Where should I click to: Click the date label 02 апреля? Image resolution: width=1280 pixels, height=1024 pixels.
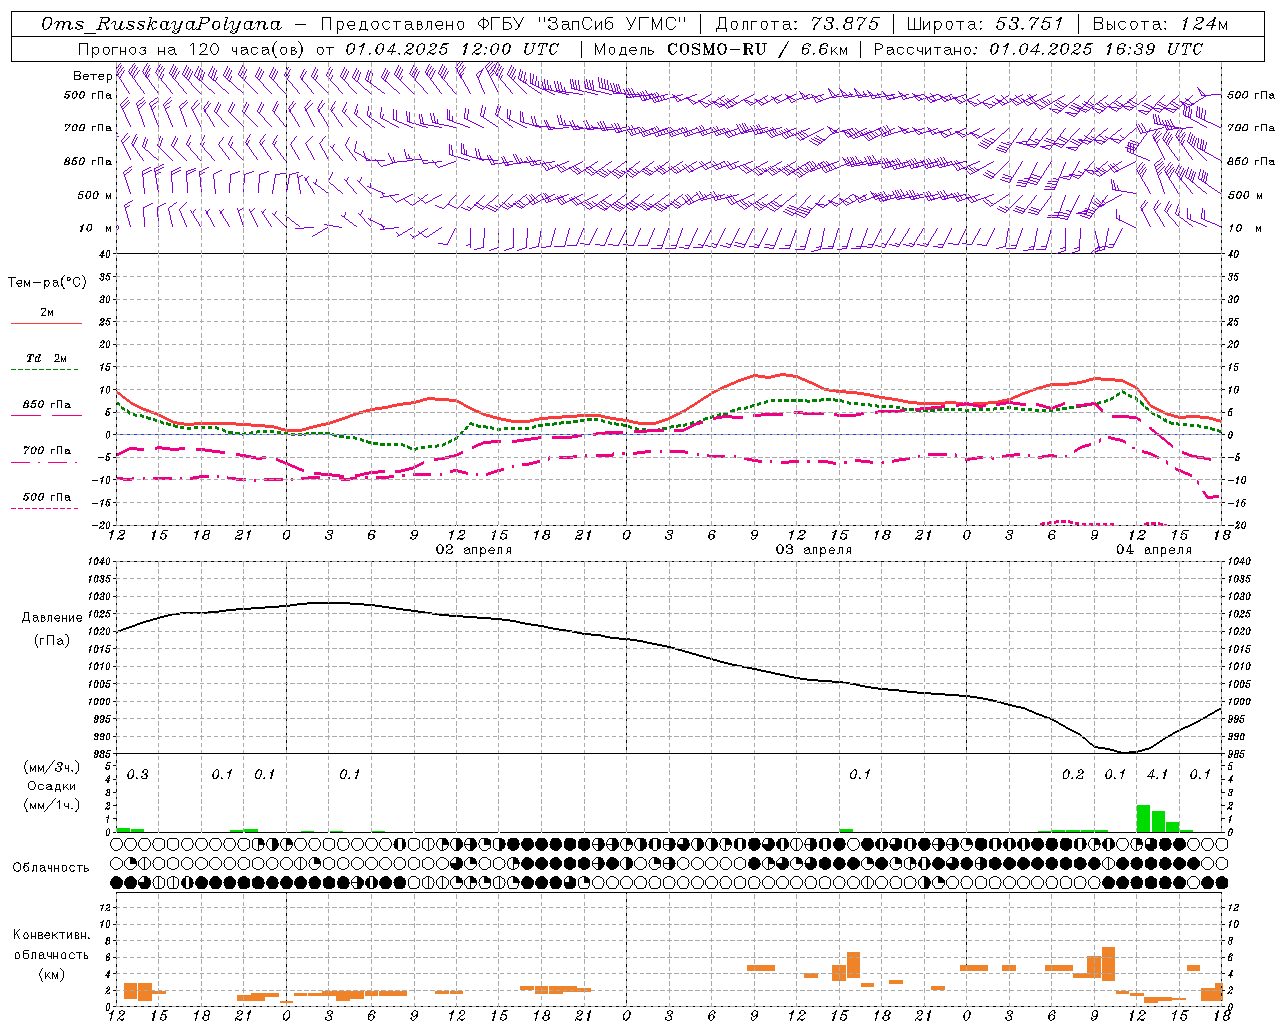click(x=473, y=550)
